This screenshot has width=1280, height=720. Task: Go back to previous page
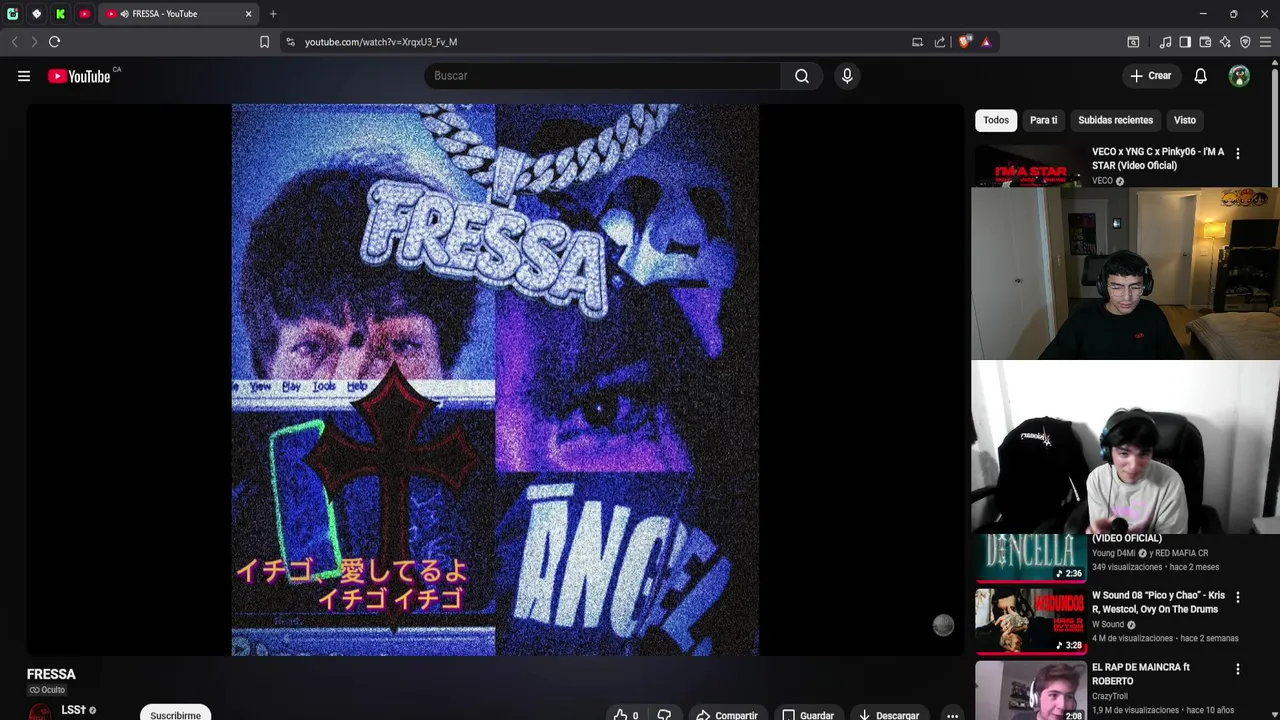click(14, 42)
